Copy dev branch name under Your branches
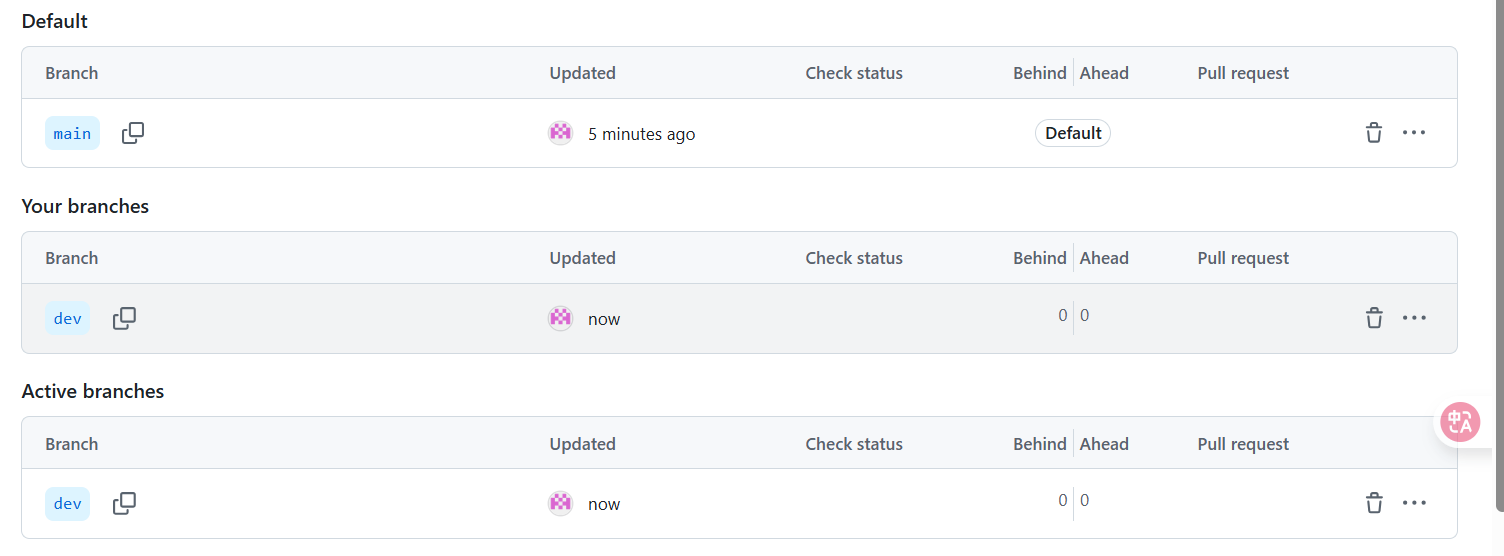This screenshot has width=1504, height=556. tap(124, 319)
